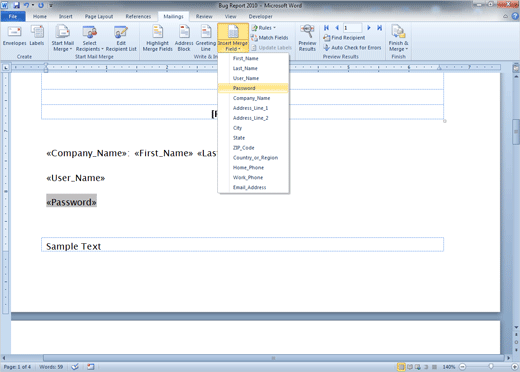Open Rules dropdown
Viewport: 520px width, 372px height.
pos(264,28)
